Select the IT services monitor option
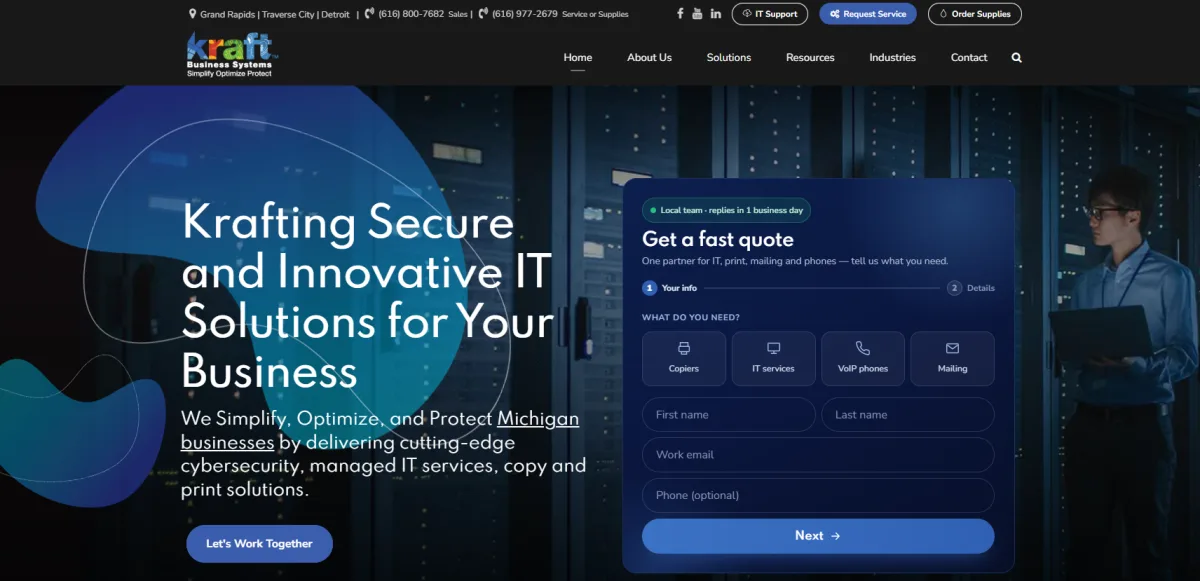 click(773, 358)
